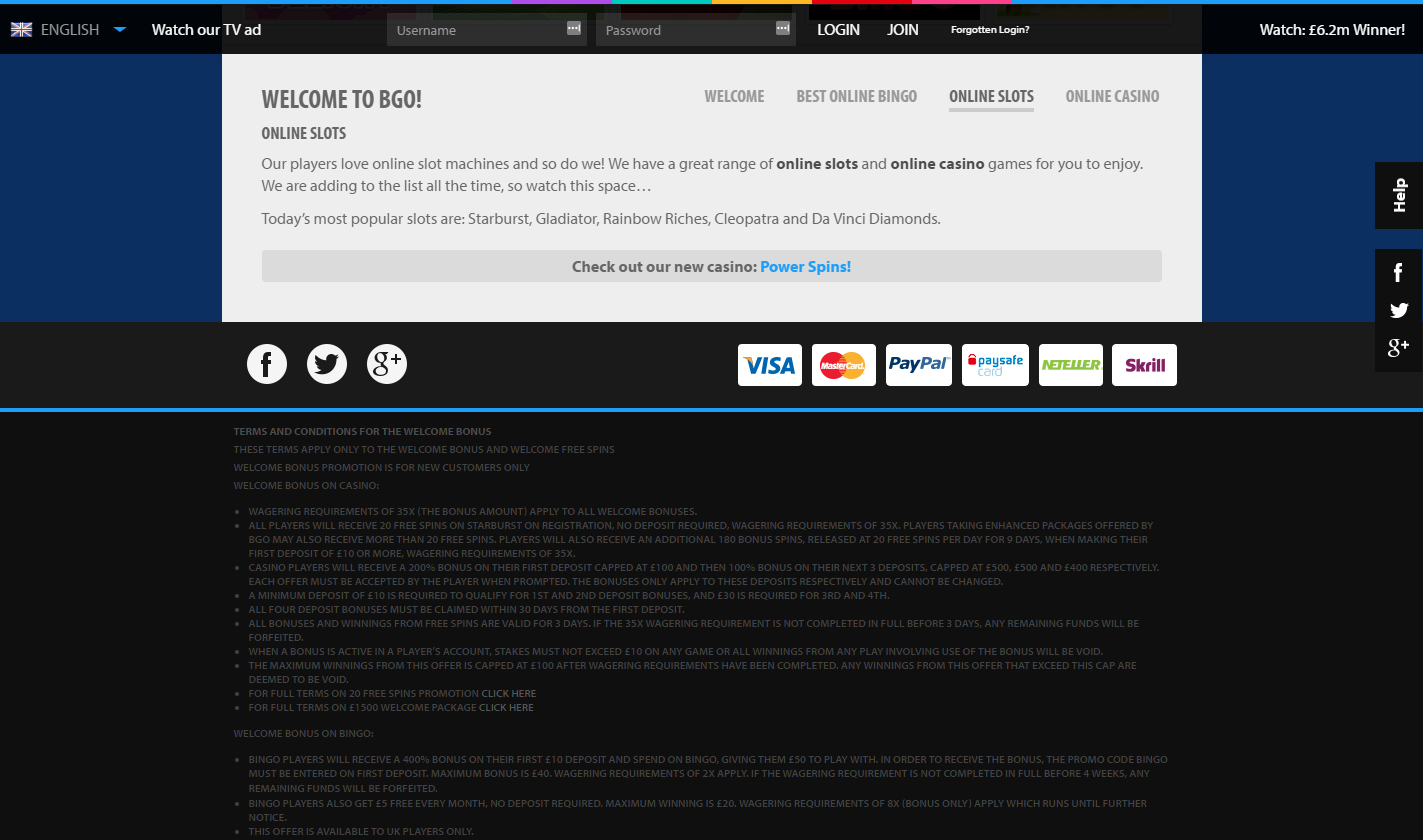The width and height of the screenshot is (1423, 840).
Task: Click the 'Welcome bonus on bingo:' text
Action: click(x=304, y=734)
